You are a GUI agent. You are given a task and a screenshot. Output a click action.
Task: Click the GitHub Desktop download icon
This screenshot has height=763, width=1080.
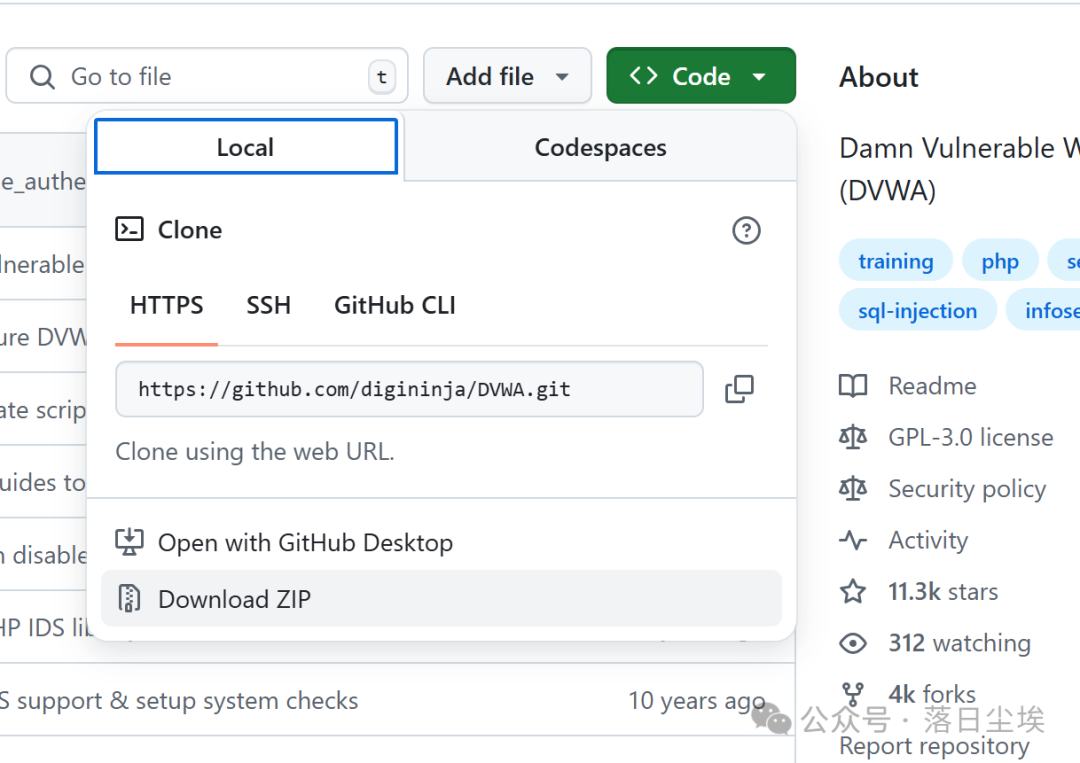(129, 542)
